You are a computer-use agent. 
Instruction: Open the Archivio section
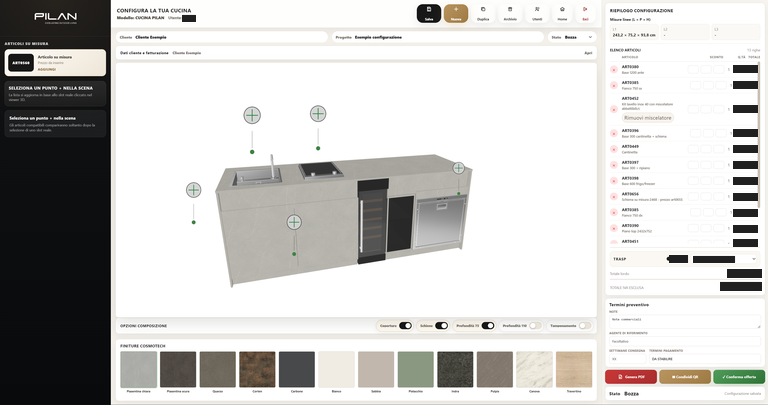click(x=510, y=14)
